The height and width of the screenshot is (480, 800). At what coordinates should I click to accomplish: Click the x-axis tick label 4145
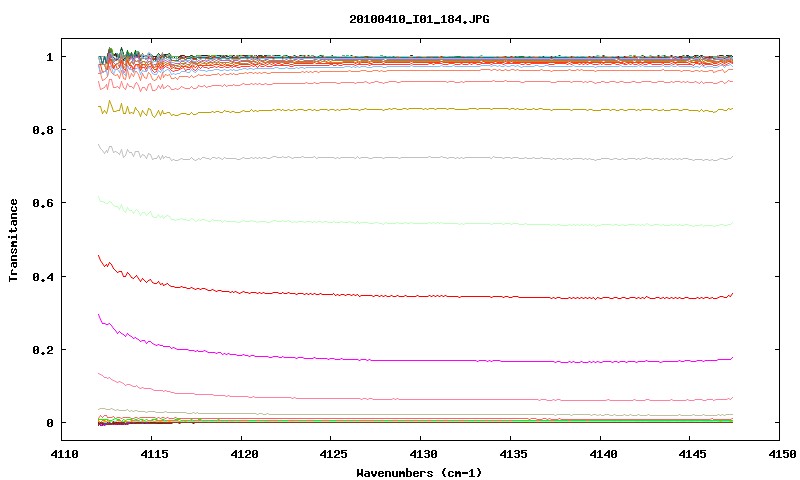tap(693, 454)
